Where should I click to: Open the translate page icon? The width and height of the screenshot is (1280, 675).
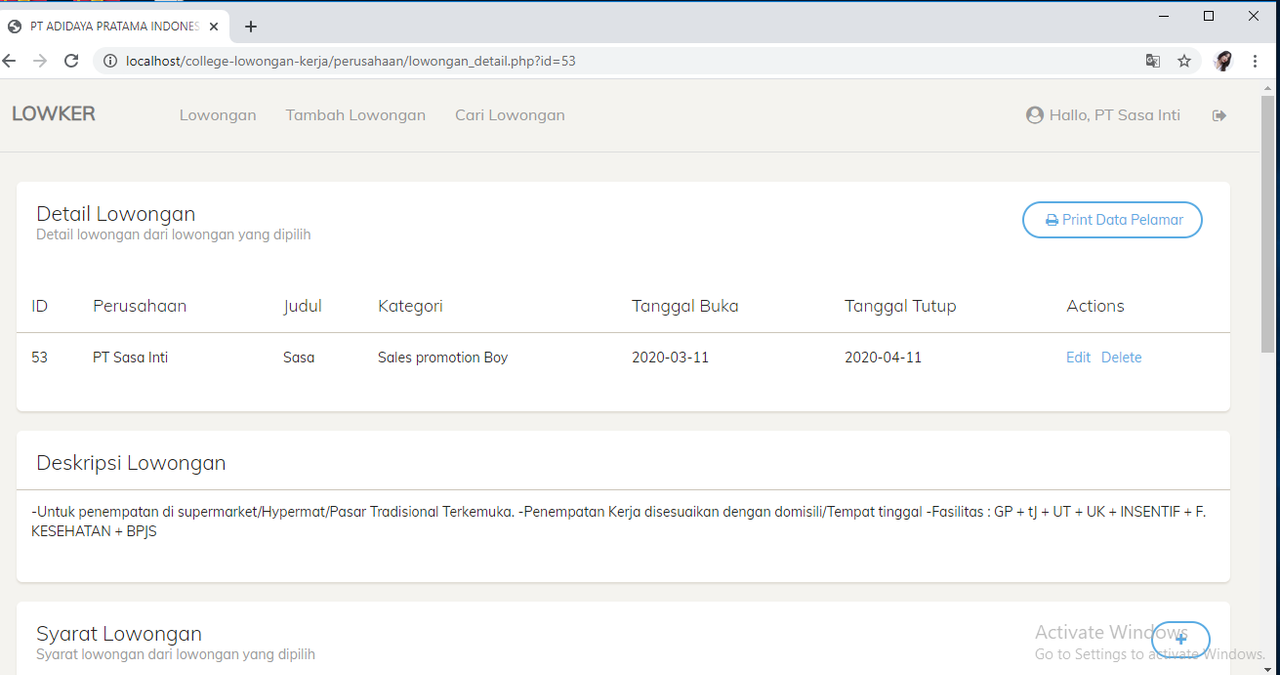1153,61
